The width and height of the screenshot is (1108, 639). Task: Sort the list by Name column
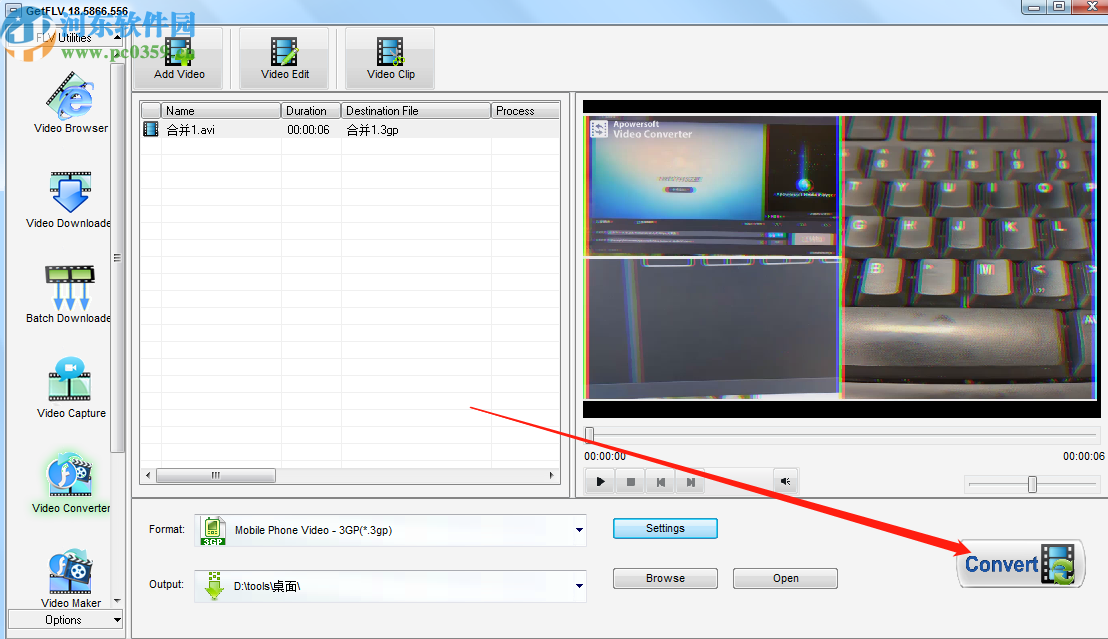pyautogui.click(x=220, y=111)
